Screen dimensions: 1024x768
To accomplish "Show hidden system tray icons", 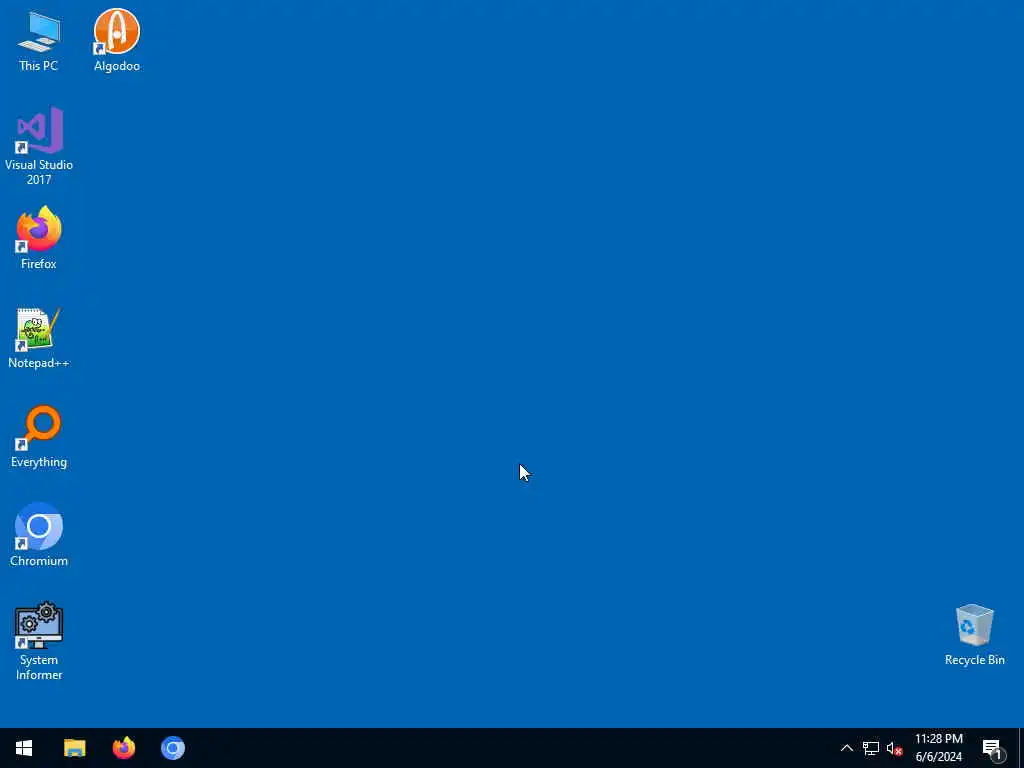I will [846, 748].
